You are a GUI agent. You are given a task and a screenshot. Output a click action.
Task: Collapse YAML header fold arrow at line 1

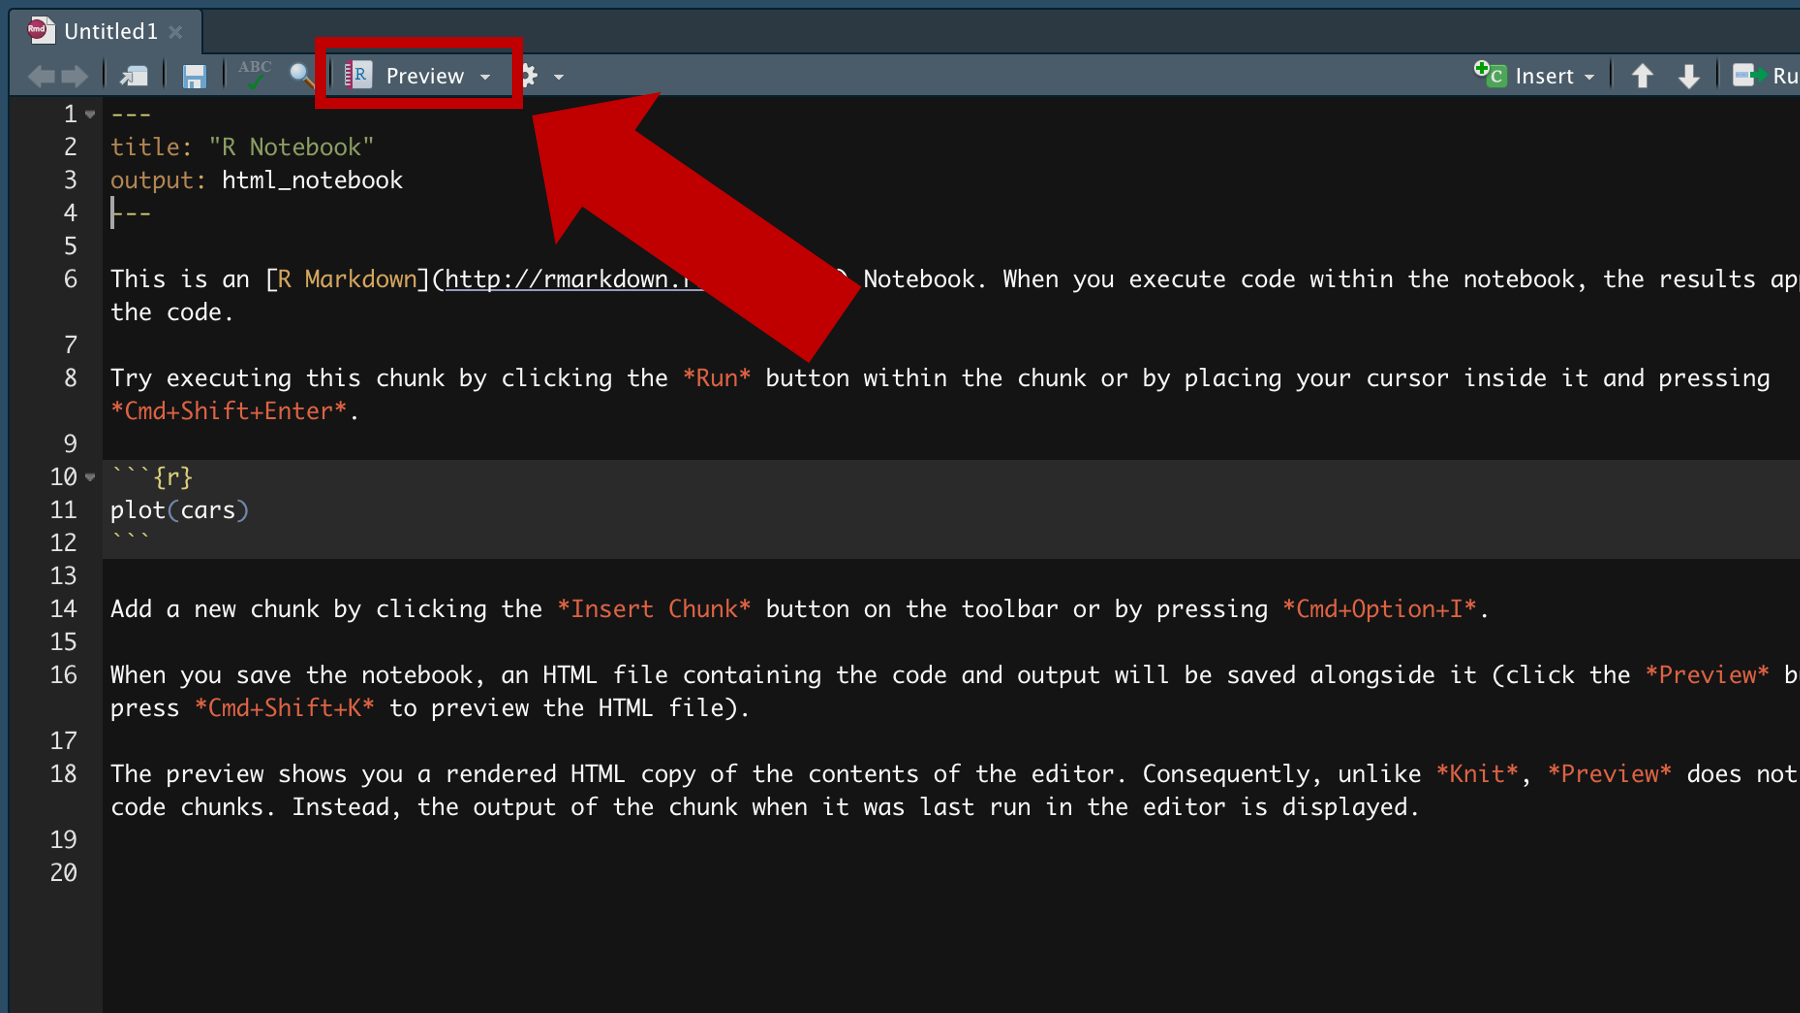point(90,115)
